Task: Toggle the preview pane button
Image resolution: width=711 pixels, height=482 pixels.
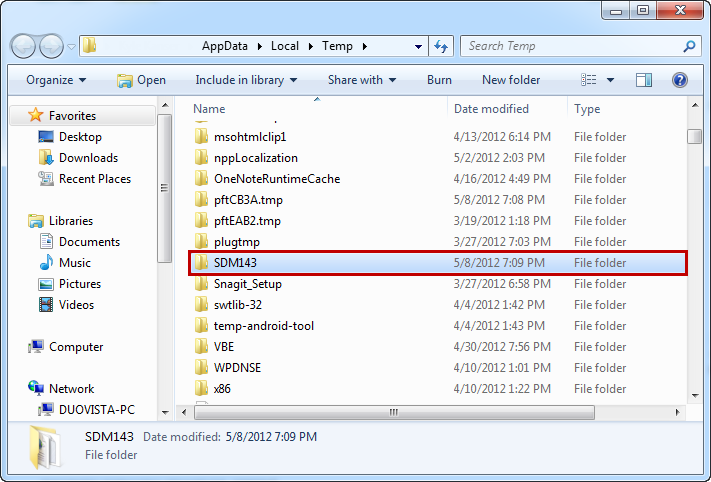Action: pyautogui.click(x=643, y=80)
